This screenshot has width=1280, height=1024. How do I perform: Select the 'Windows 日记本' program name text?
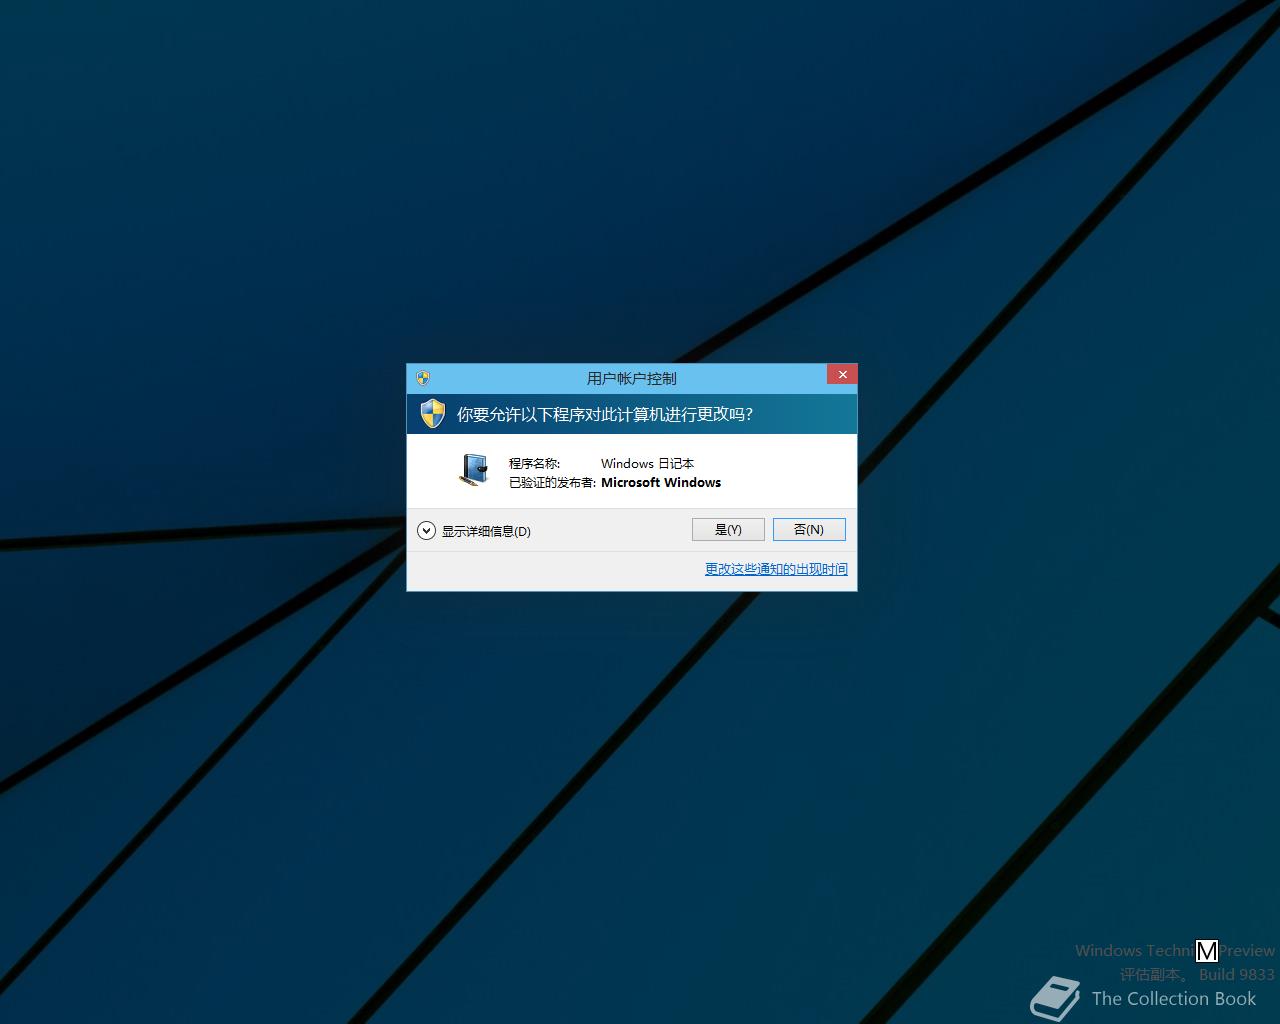coord(647,463)
